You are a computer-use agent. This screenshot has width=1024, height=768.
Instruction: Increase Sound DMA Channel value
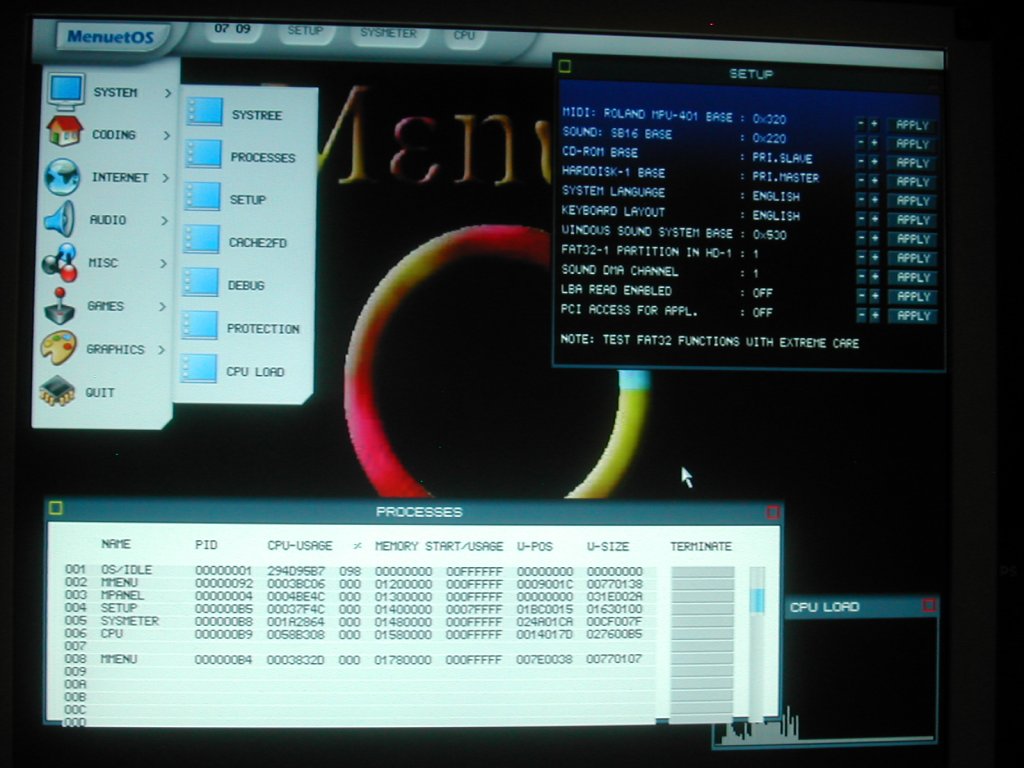coord(874,277)
